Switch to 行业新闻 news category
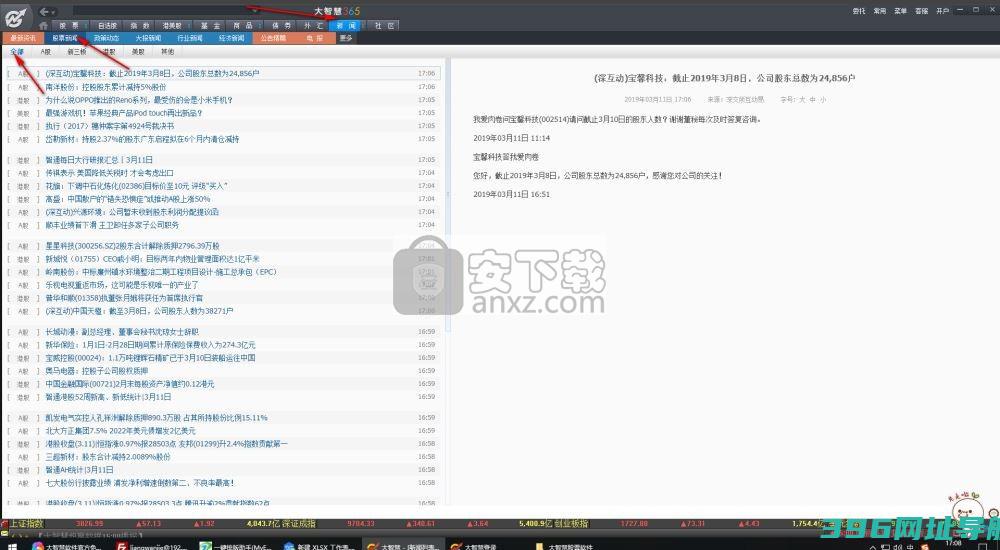Screen dimensions: 1000x550 coord(190,38)
